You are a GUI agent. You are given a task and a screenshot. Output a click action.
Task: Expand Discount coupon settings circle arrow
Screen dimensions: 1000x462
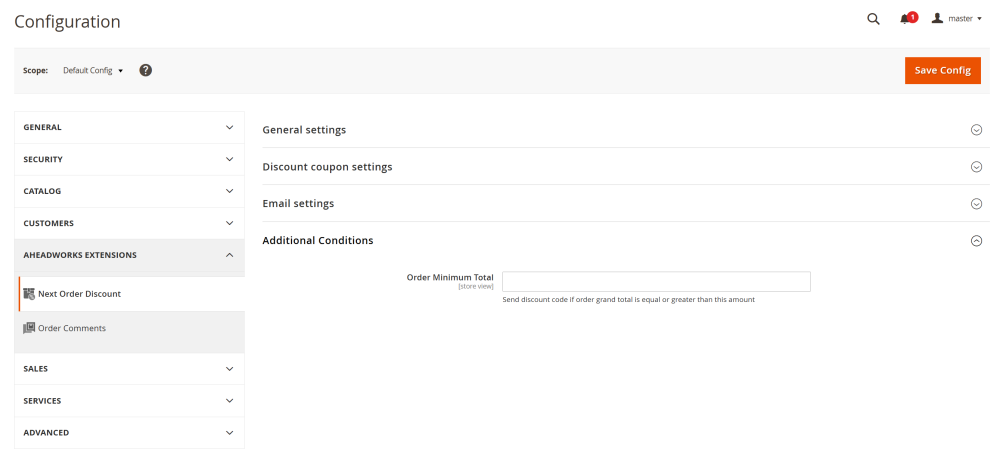tap(976, 167)
